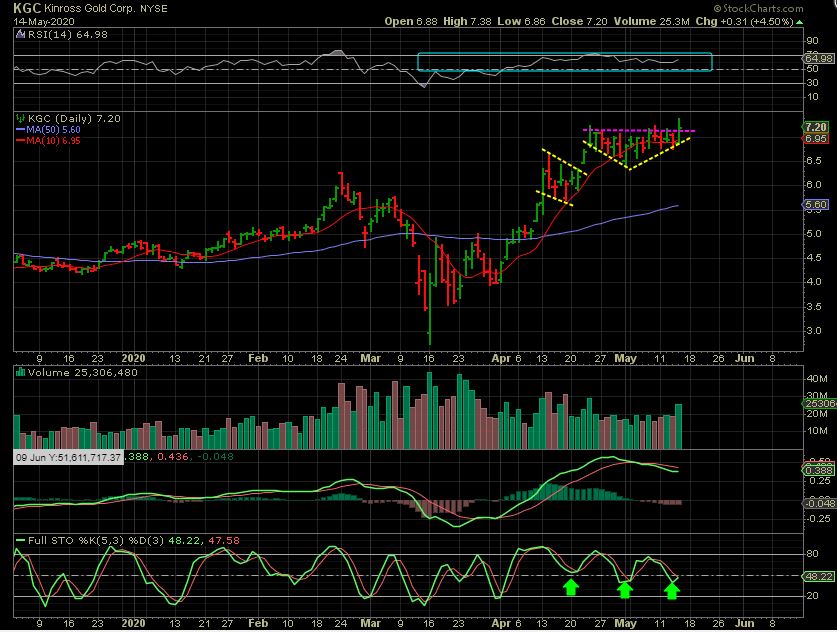837x632 pixels.
Task: Click Mar on the price chart date axis
Action: click(370, 358)
